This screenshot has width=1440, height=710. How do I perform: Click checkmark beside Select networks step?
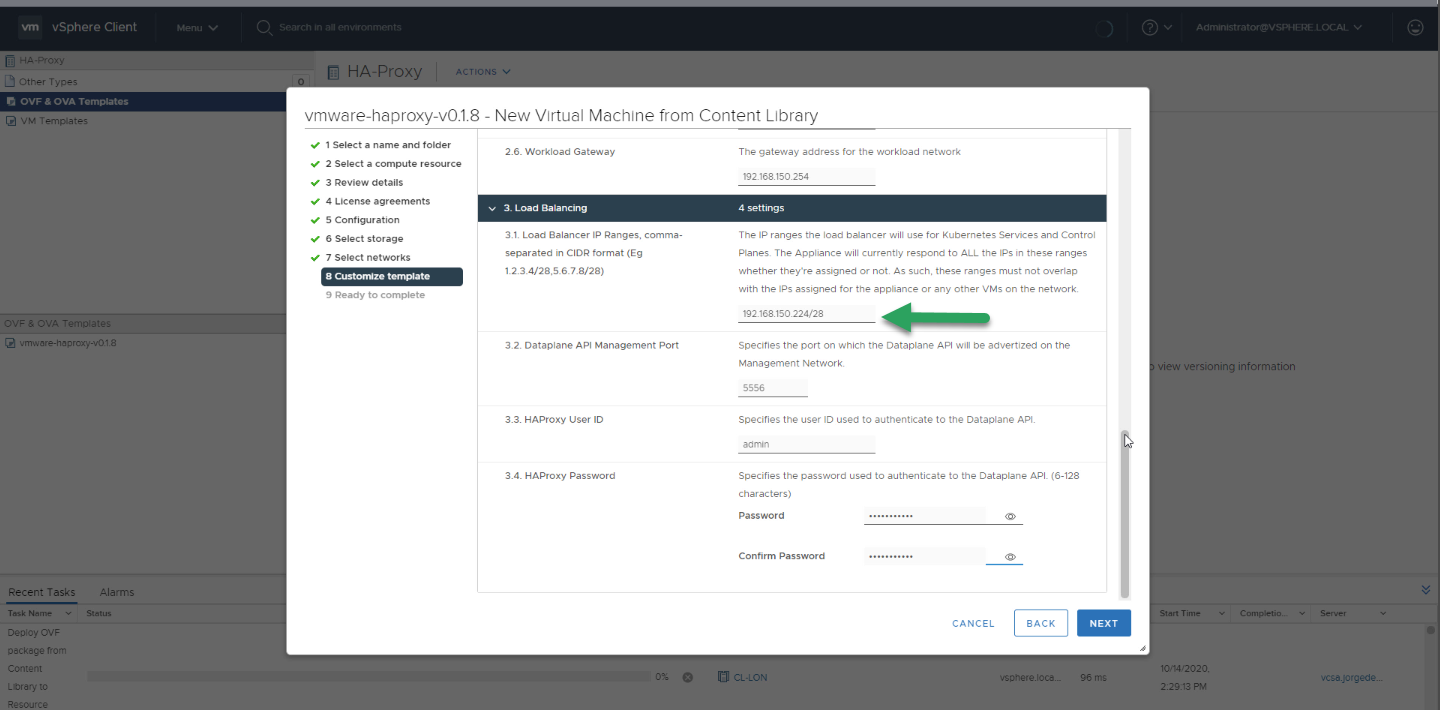point(315,258)
